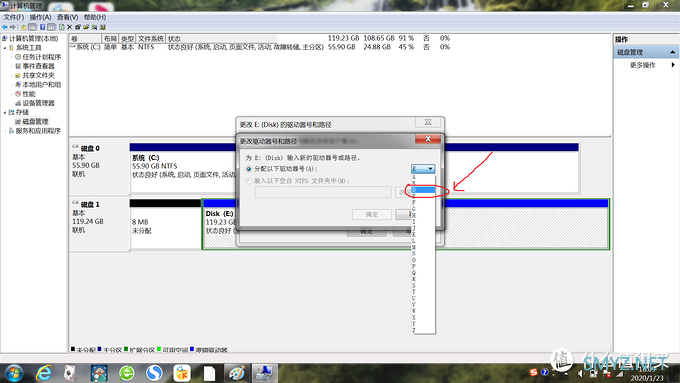Select 设备管理器 in the tree
This screenshot has width=680, height=383.
(39, 103)
